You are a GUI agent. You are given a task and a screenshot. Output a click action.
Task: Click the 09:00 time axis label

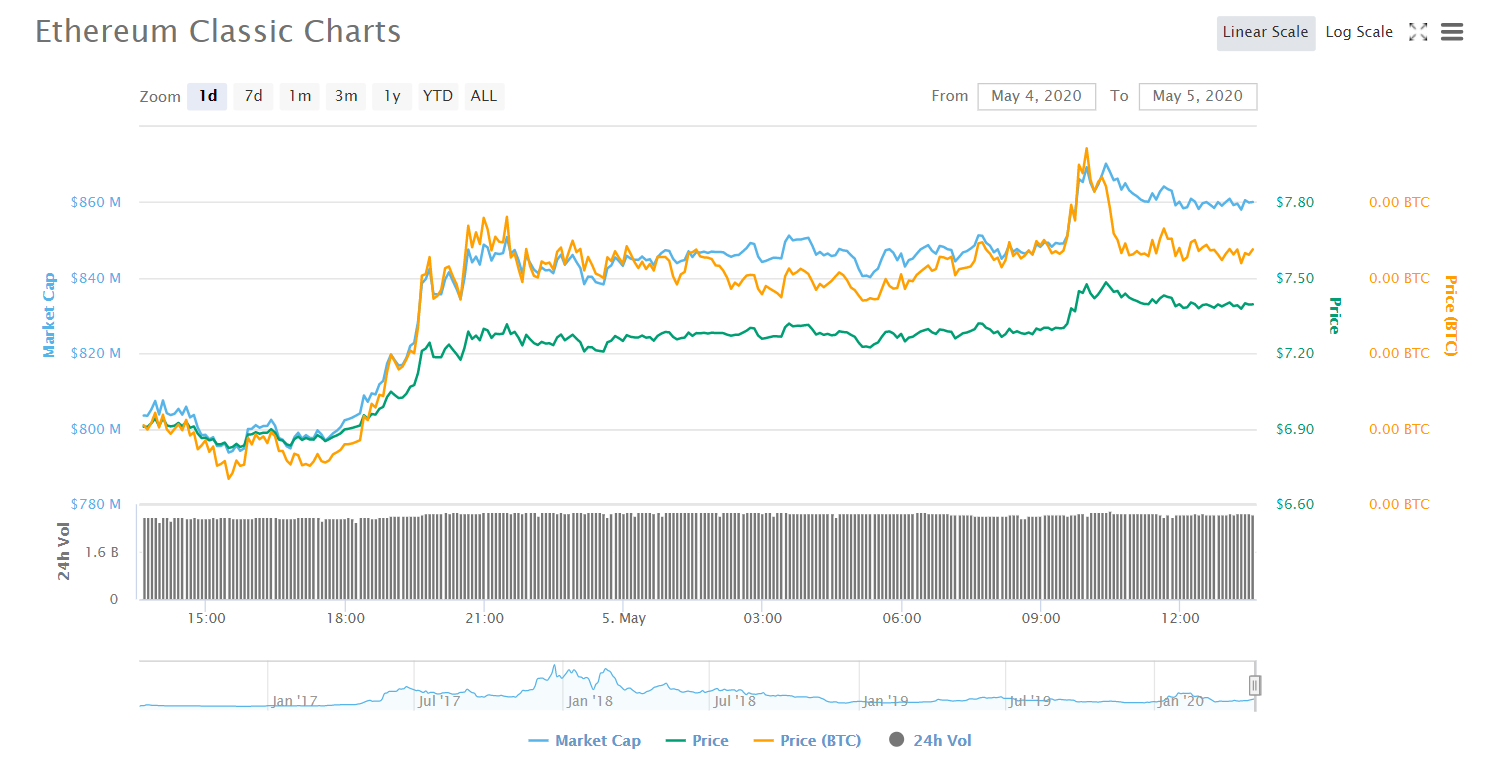(x=1041, y=618)
